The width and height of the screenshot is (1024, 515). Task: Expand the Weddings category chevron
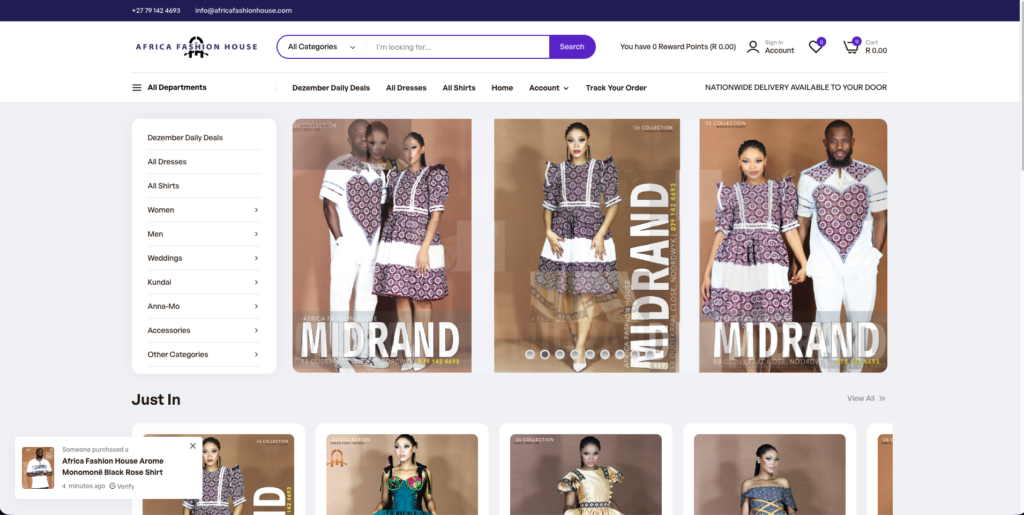[x=256, y=258]
